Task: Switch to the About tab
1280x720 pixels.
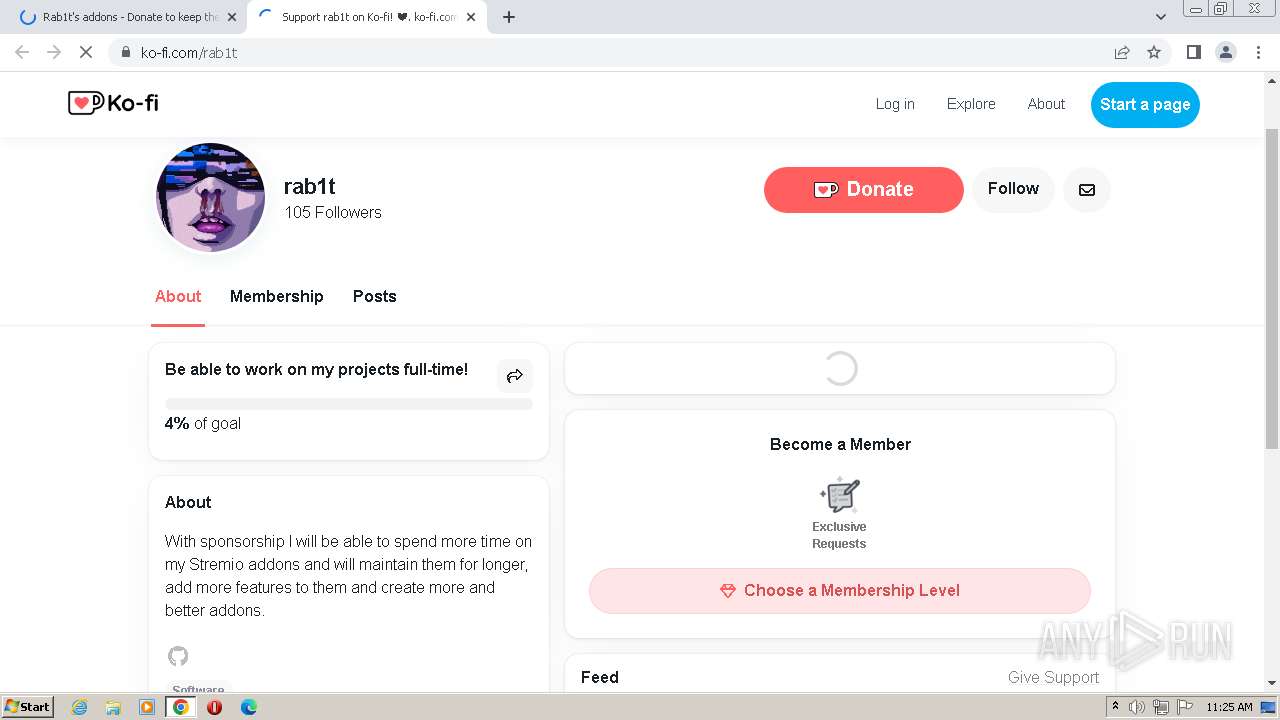Action: [x=178, y=296]
